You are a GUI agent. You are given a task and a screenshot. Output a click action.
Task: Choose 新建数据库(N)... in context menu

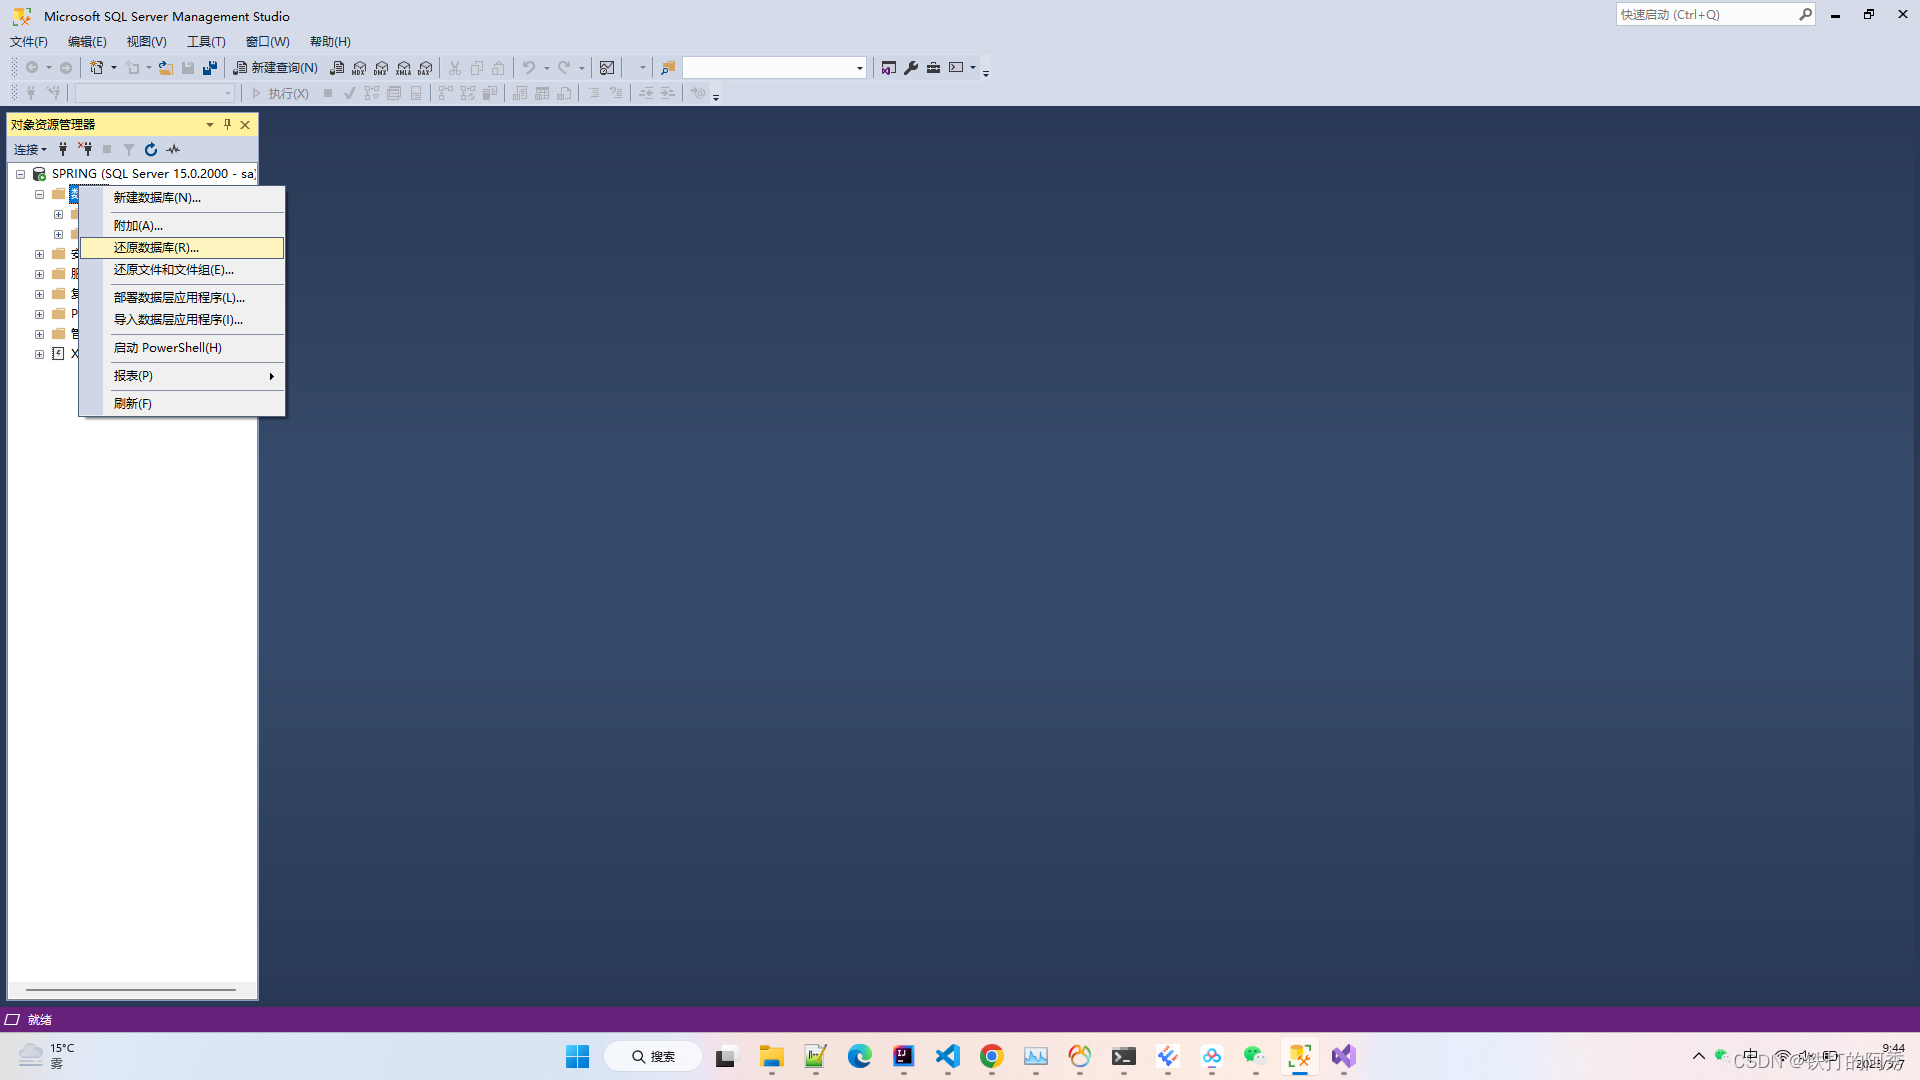click(157, 198)
